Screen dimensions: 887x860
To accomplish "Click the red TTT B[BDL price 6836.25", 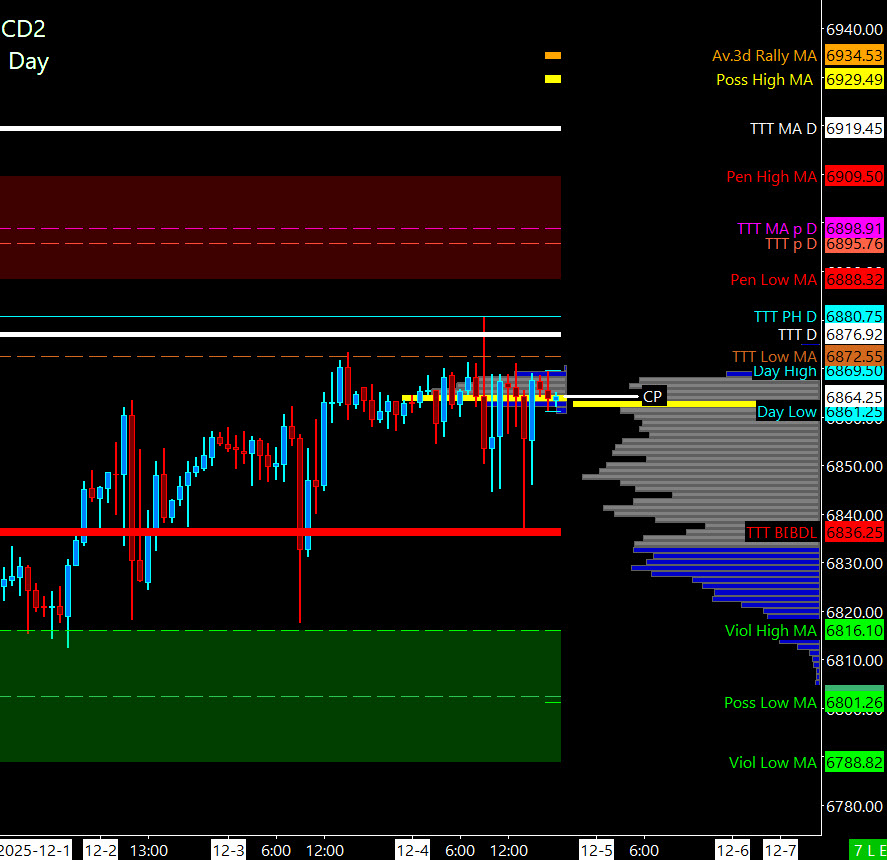I will (x=853, y=533).
